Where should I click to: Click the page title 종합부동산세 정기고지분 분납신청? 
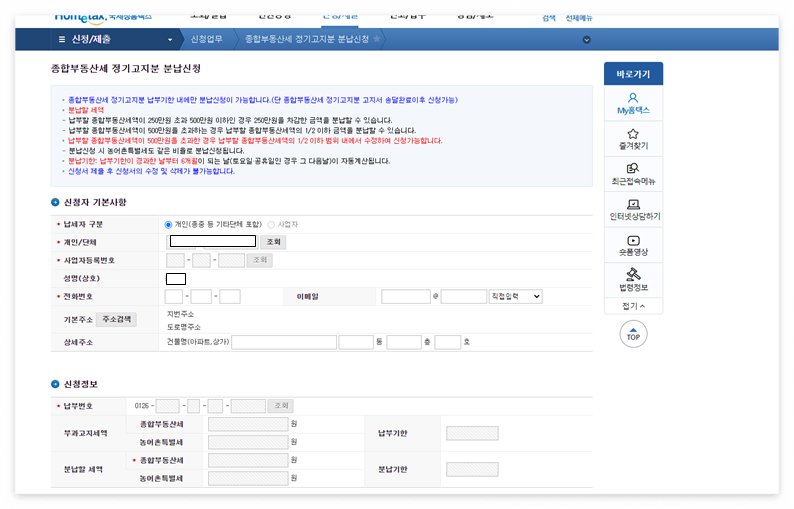pos(126,68)
